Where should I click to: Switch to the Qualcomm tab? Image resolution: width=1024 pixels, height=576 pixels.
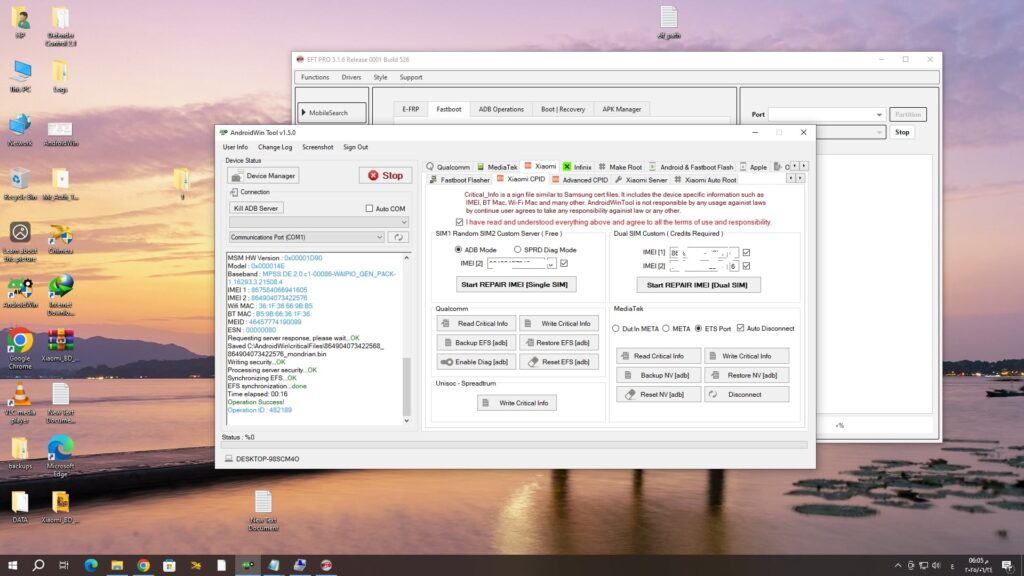point(448,167)
